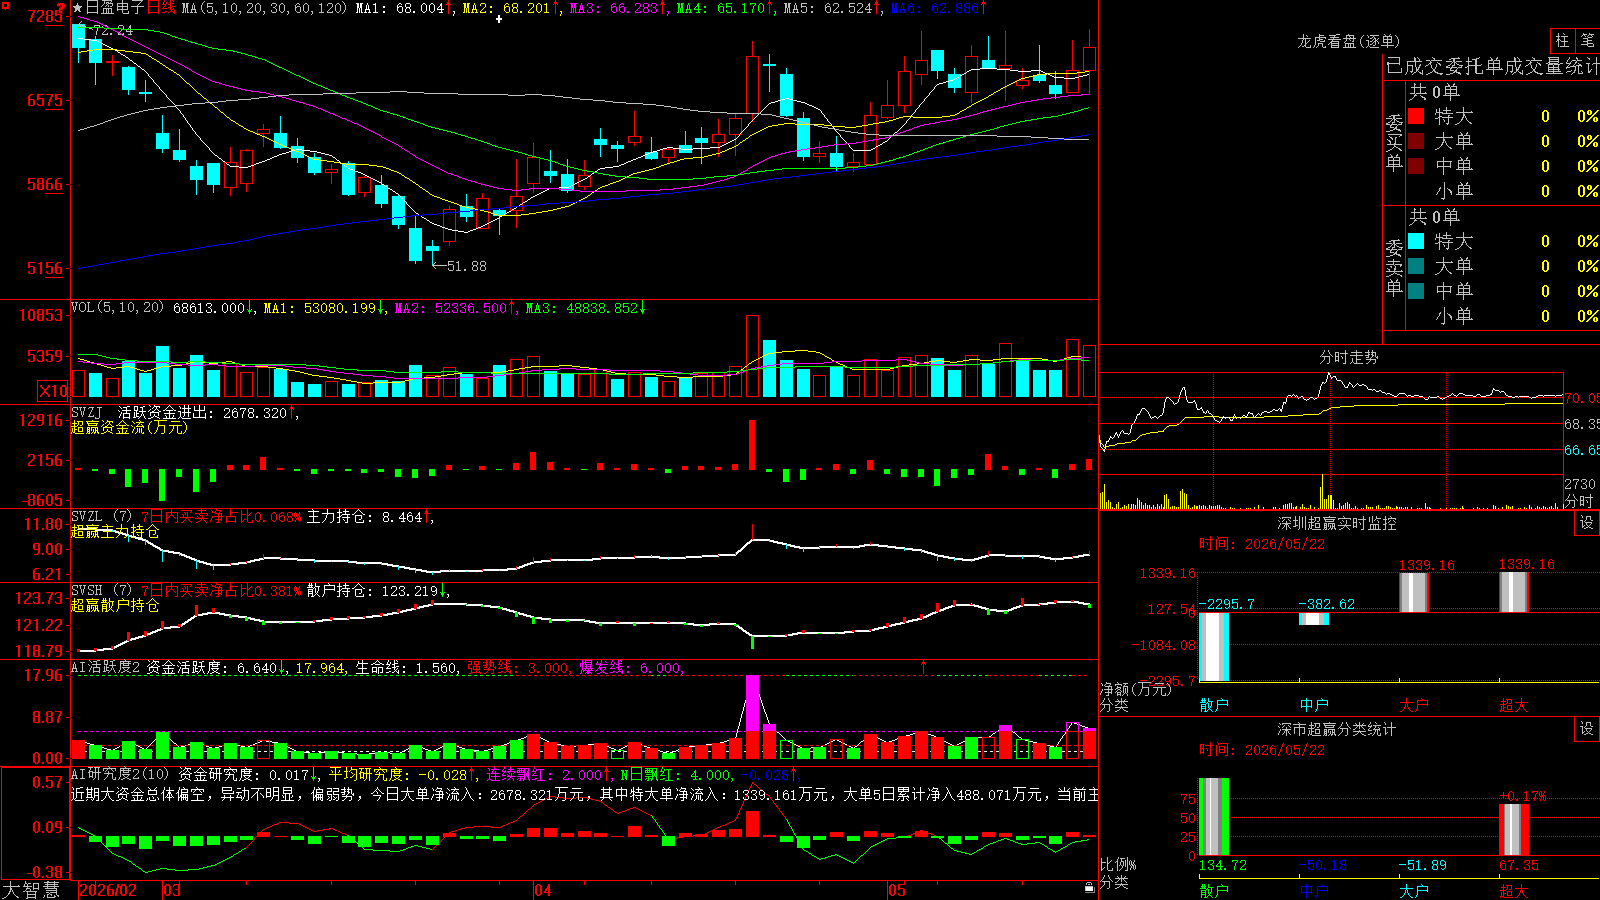Click the 134.72 percentage under 散户 bar
The height and width of the screenshot is (900, 1600).
[1223, 865]
